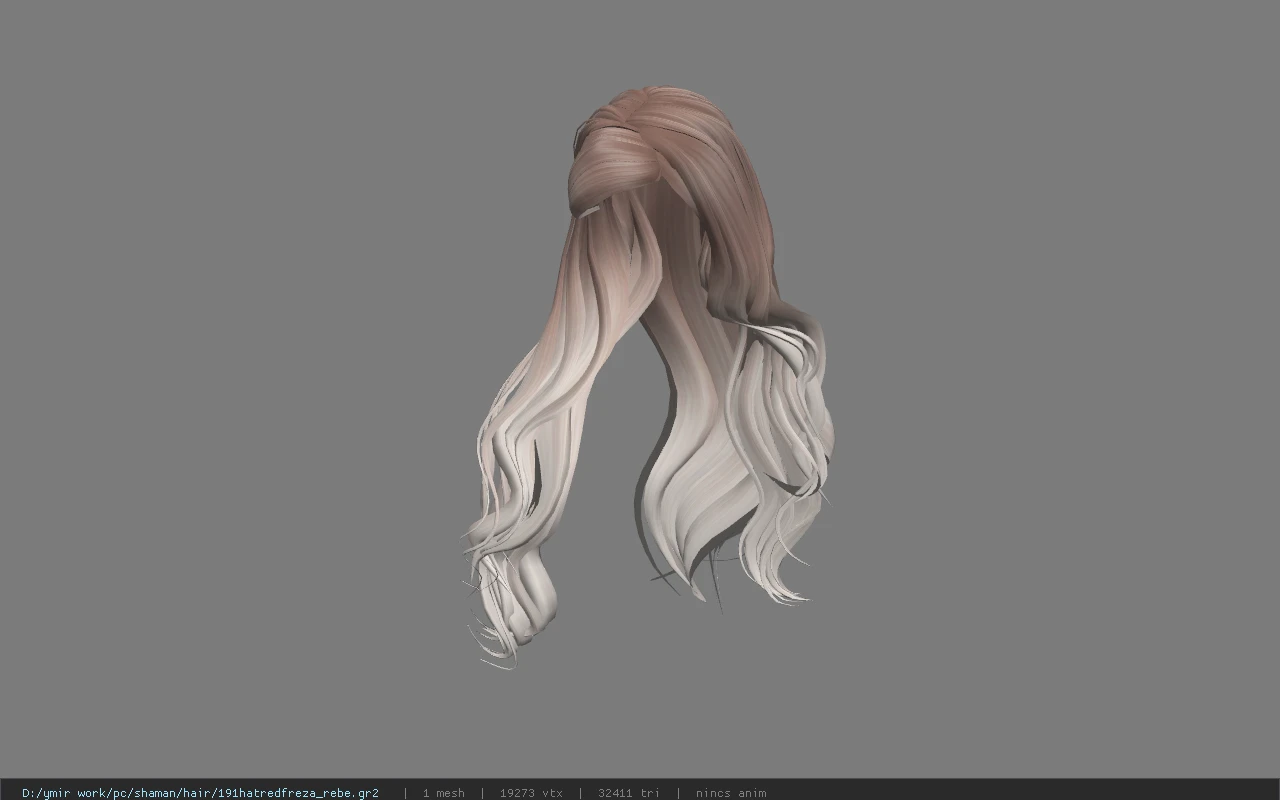
Task: Click the '1 mesh' status entry
Action: (443, 793)
